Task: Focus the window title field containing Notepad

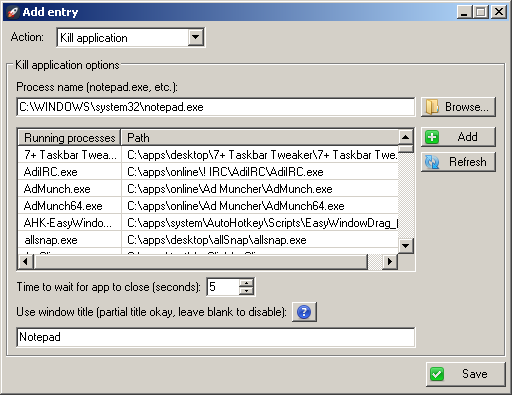Action: [216, 337]
